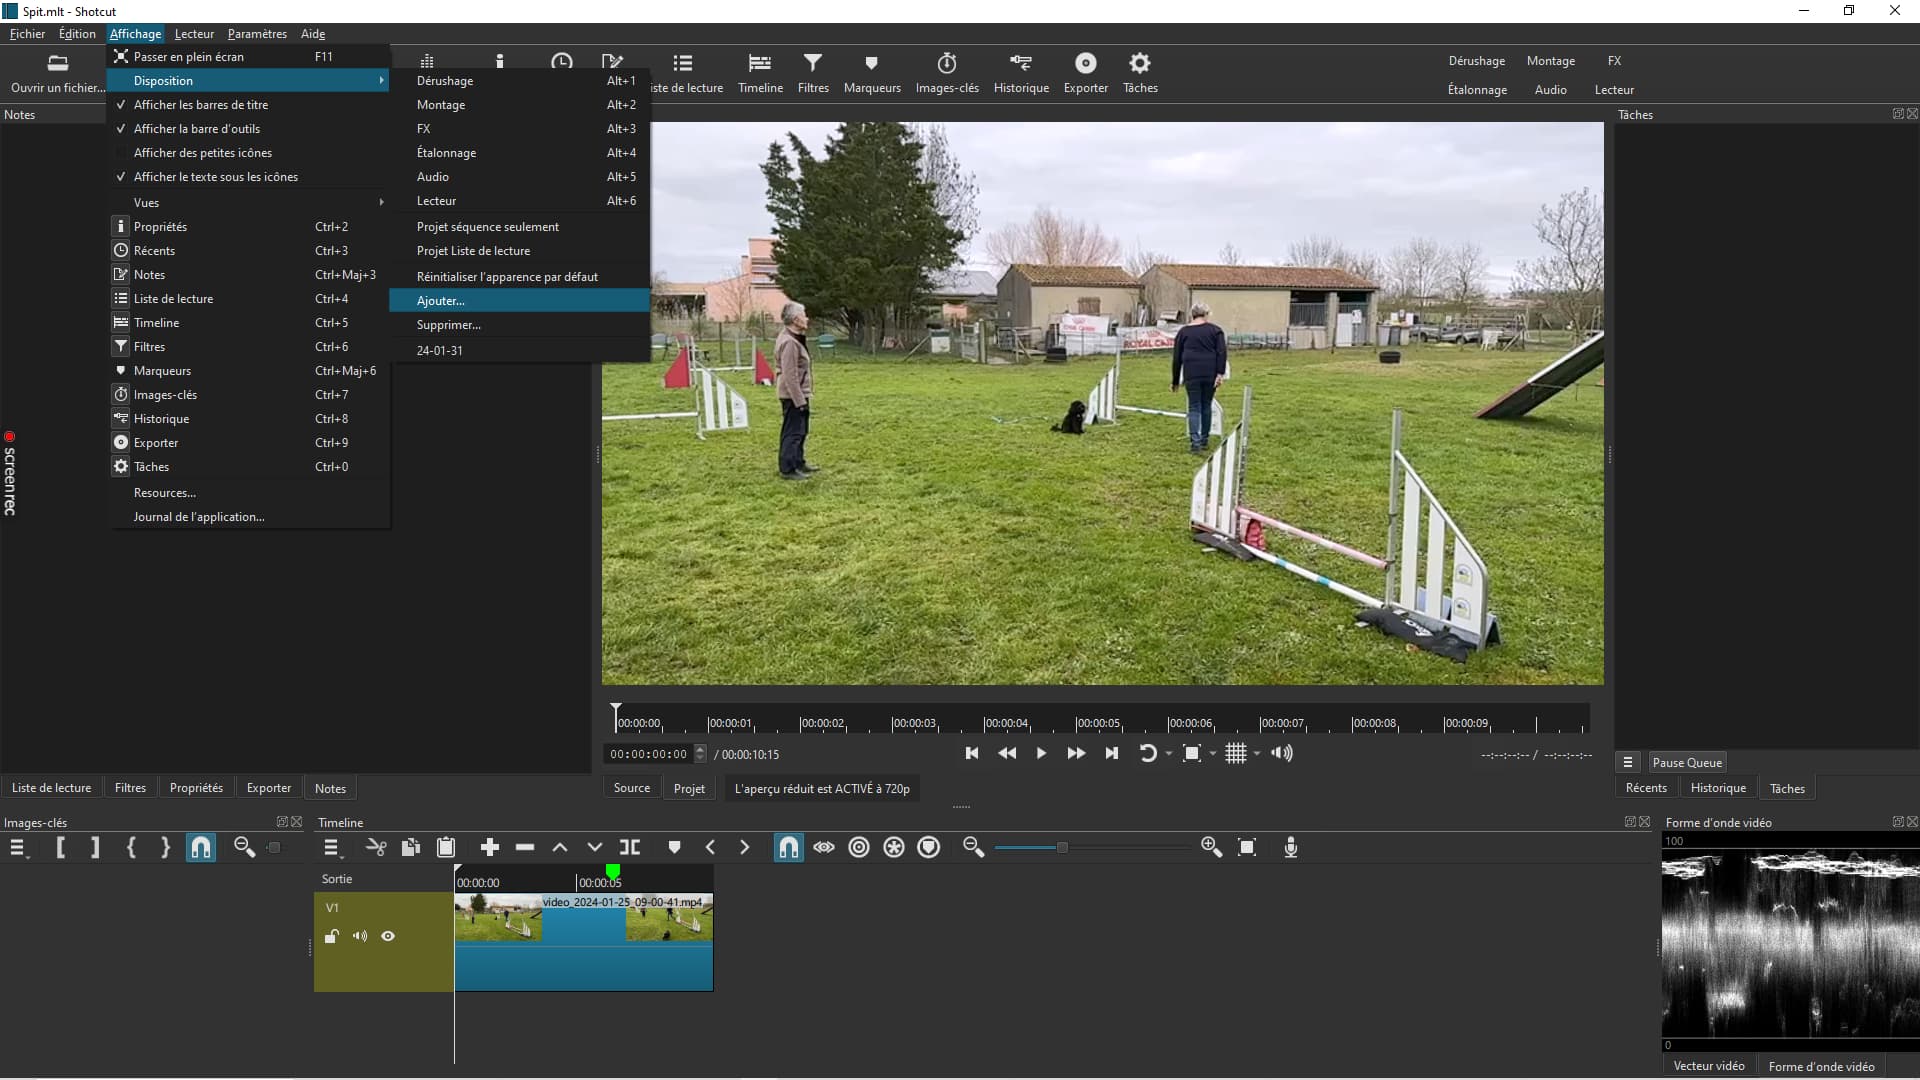This screenshot has width=1920, height=1080.
Task: Toggle 'Afficher des petites icônes' option
Action: pos(203,153)
